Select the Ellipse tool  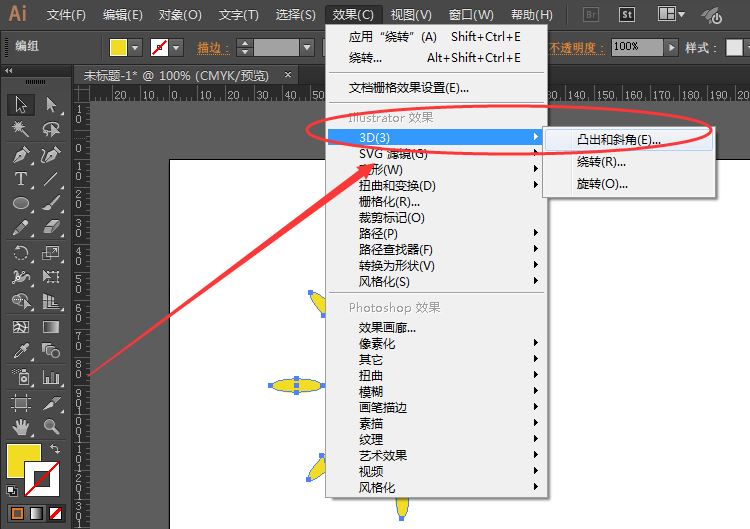click(x=21, y=204)
